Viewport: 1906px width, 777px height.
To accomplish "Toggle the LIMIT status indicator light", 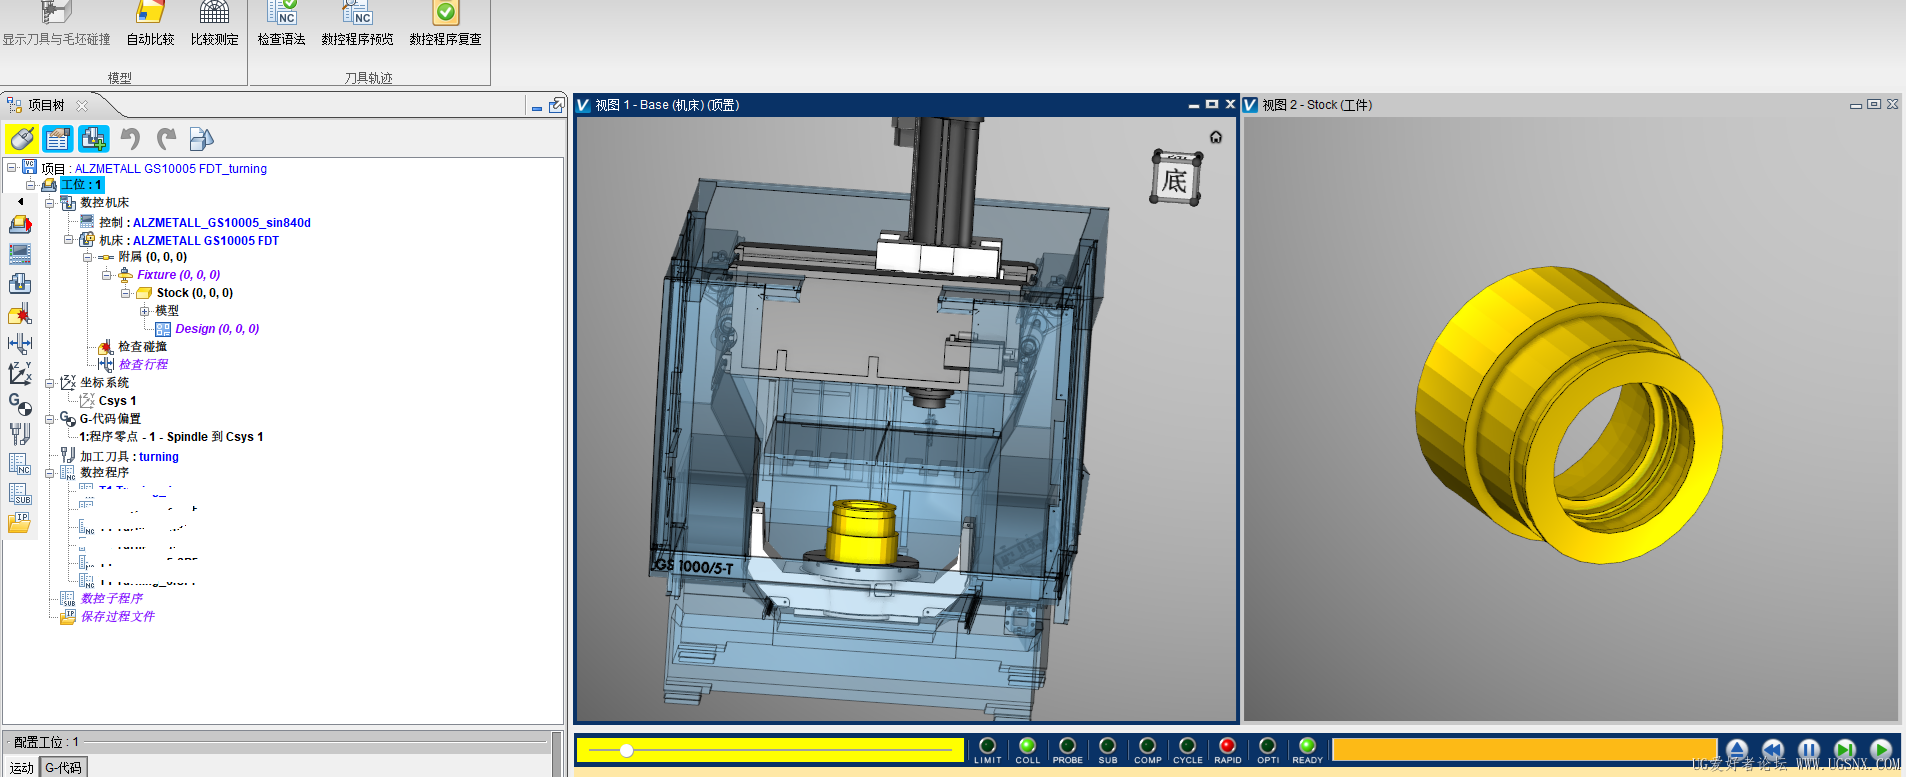I will pos(987,746).
